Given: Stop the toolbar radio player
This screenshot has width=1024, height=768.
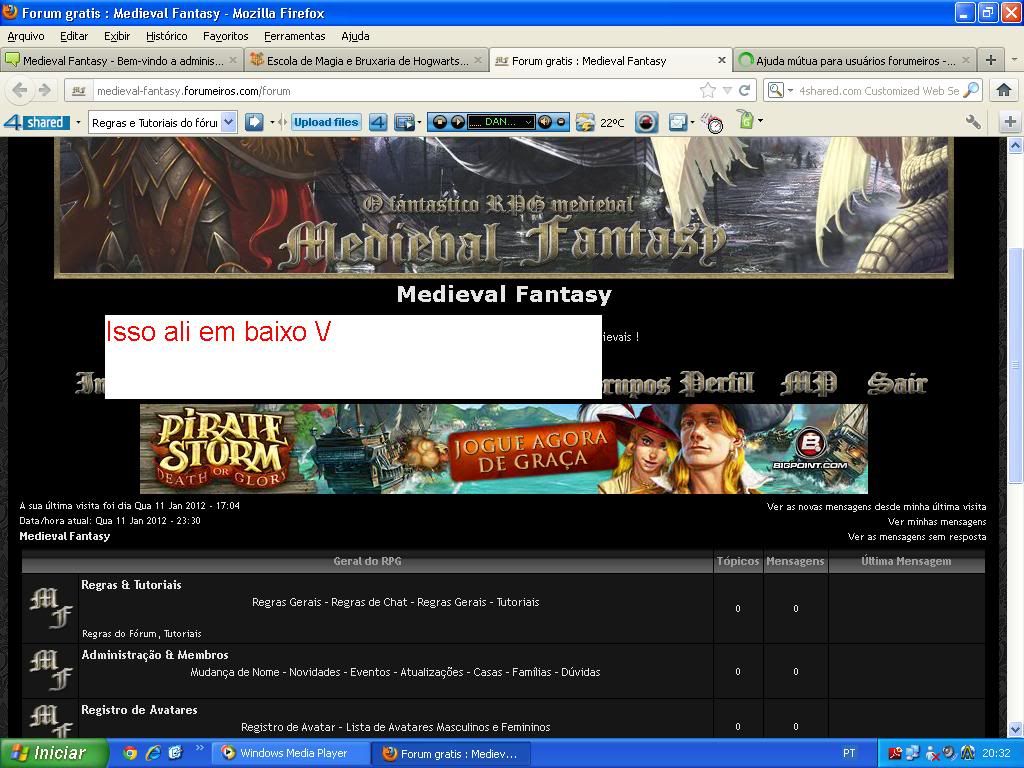Looking at the screenshot, I should [440, 122].
